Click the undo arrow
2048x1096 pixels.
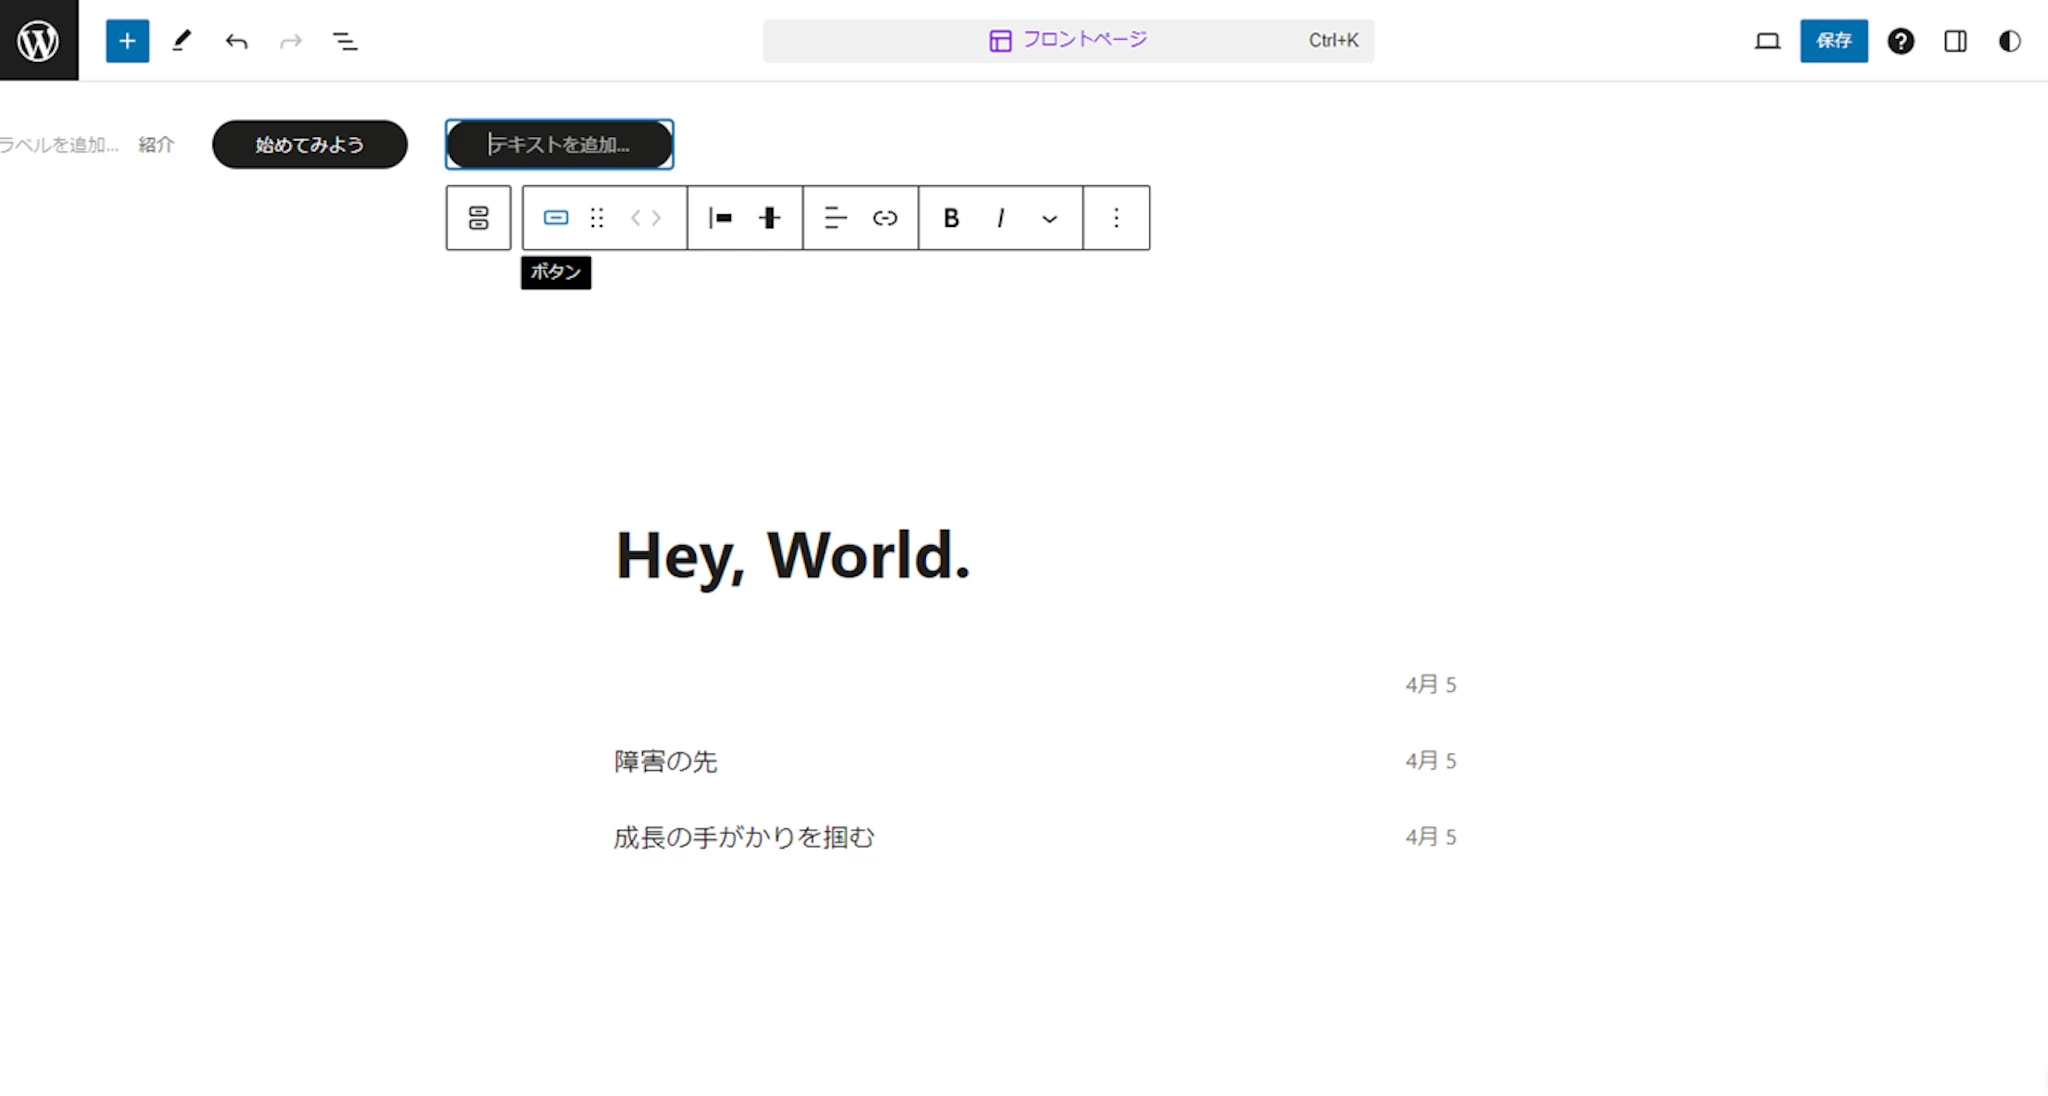click(236, 41)
